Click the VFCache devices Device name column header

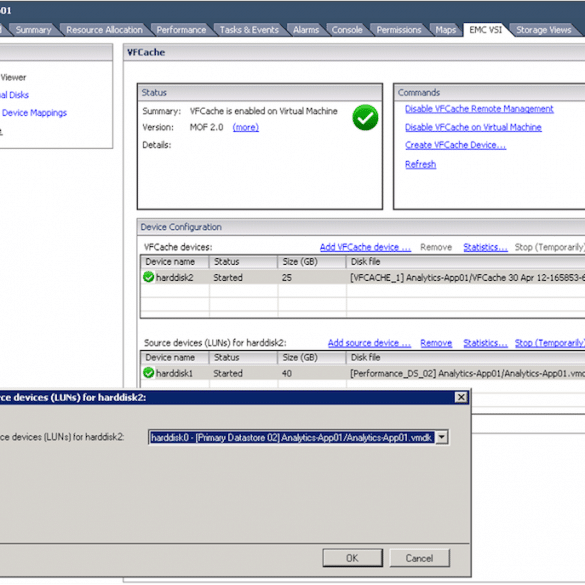pyautogui.click(x=175, y=262)
